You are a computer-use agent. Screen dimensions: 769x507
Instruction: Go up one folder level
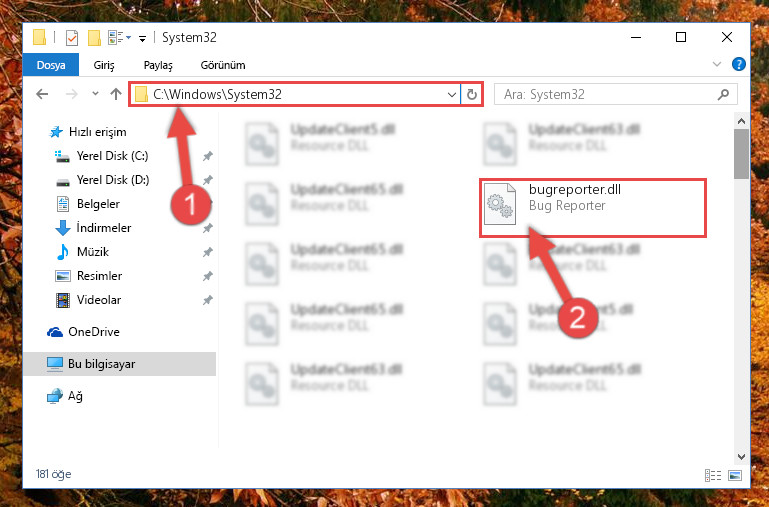tap(116, 94)
